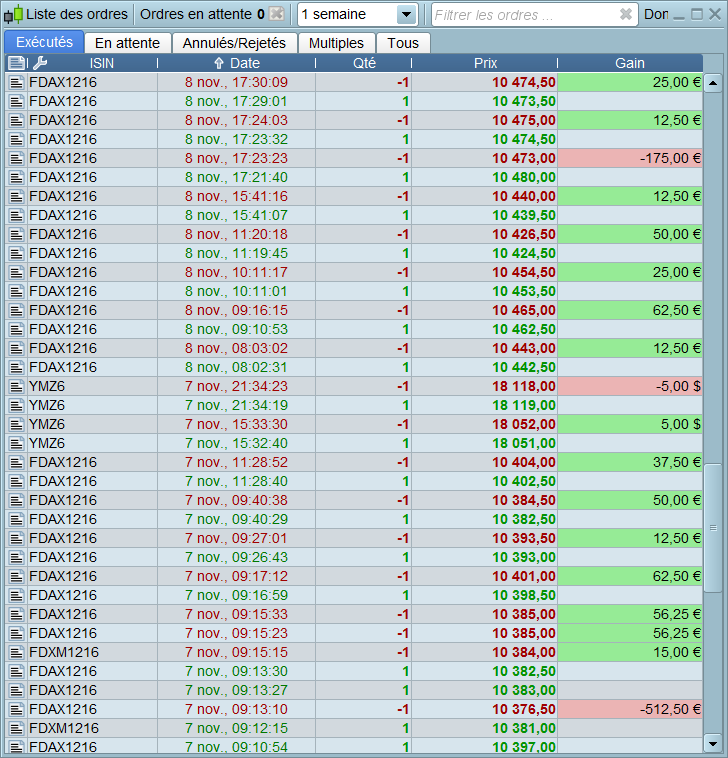Click the wrench settings icon in the header
The image size is (728, 758).
point(40,63)
